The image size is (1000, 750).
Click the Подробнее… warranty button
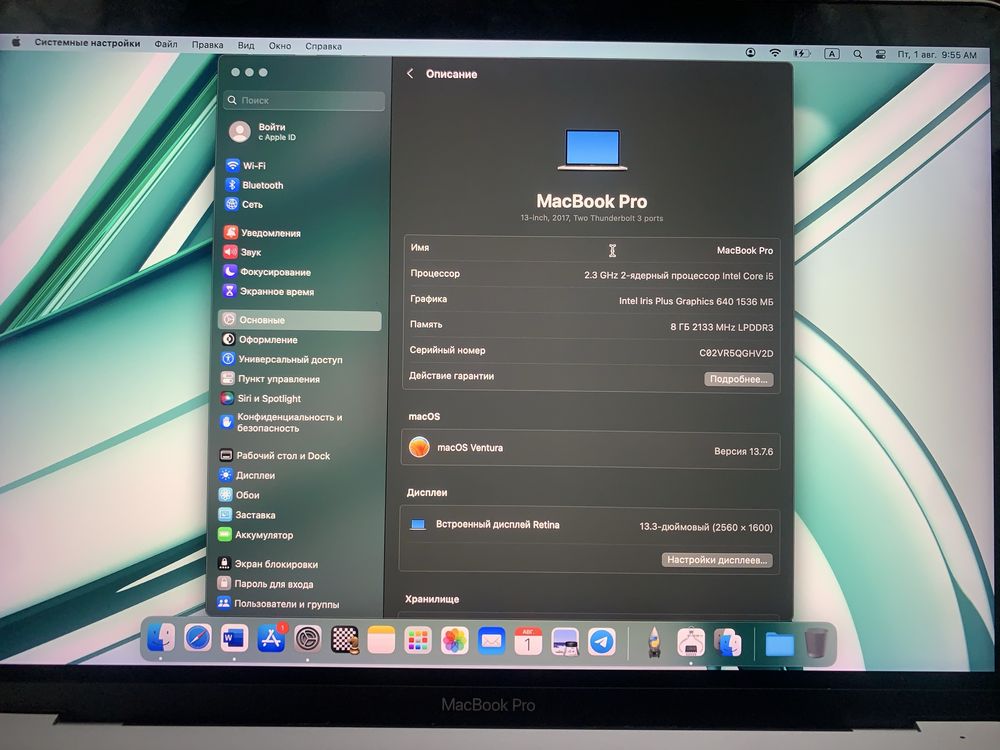pos(739,379)
